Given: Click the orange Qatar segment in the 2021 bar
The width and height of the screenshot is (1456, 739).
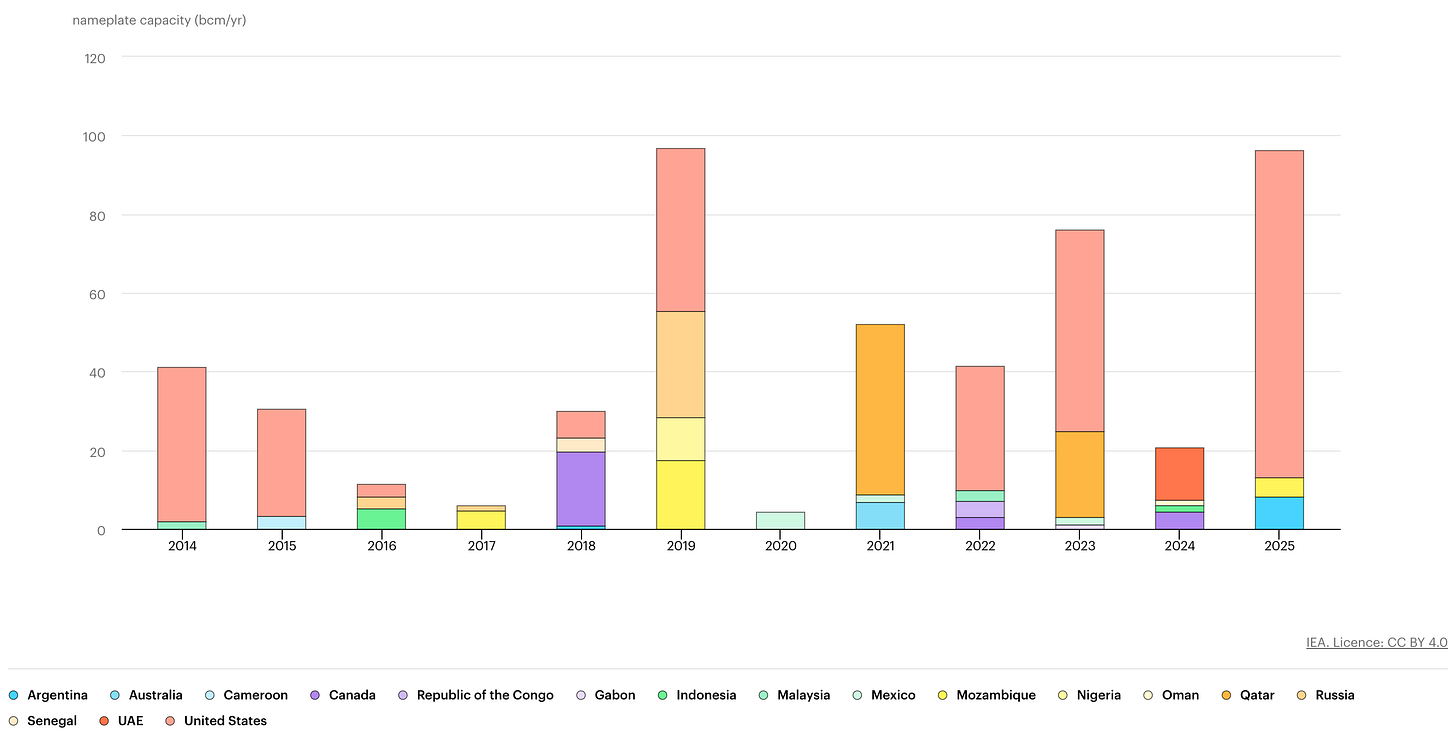Looking at the screenshot, I should 880,410.
